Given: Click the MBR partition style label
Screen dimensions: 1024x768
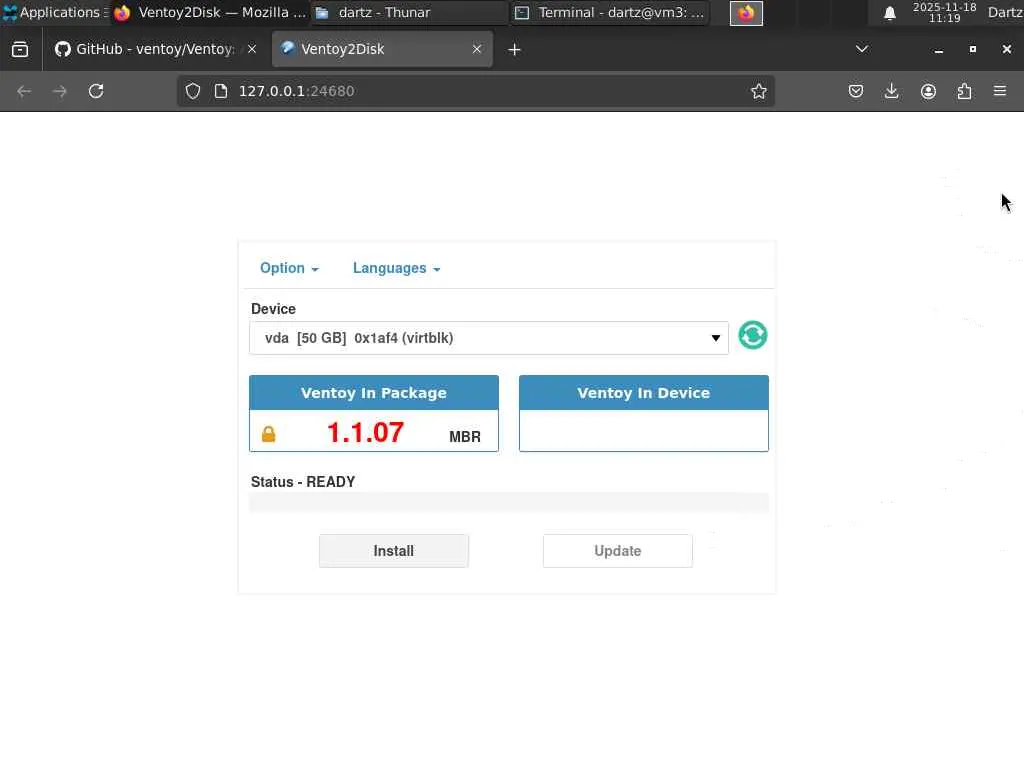Looking at the screenshot, I should pyautogui.click(x=465, y=437).
